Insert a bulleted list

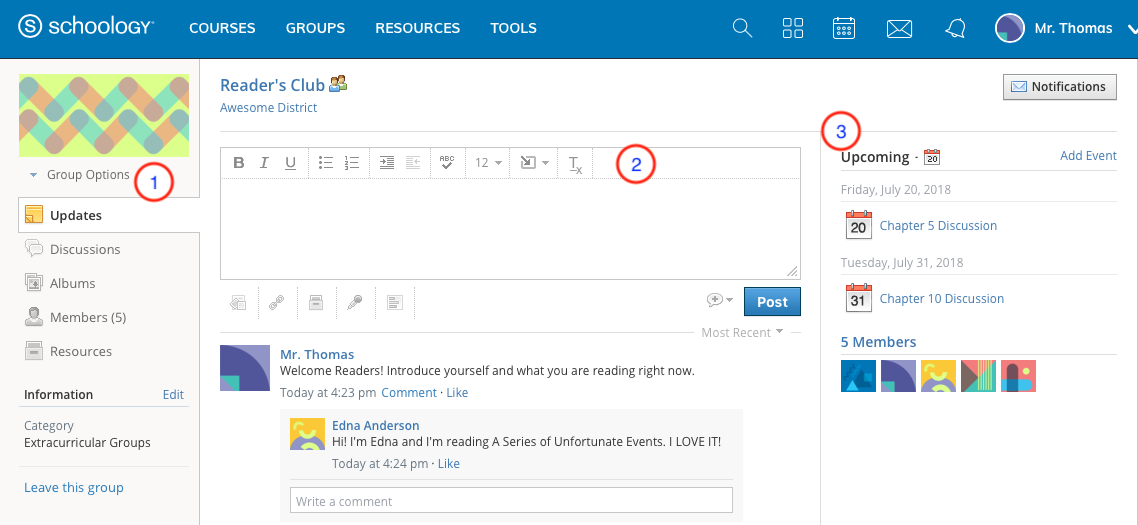tap(326, 163)
